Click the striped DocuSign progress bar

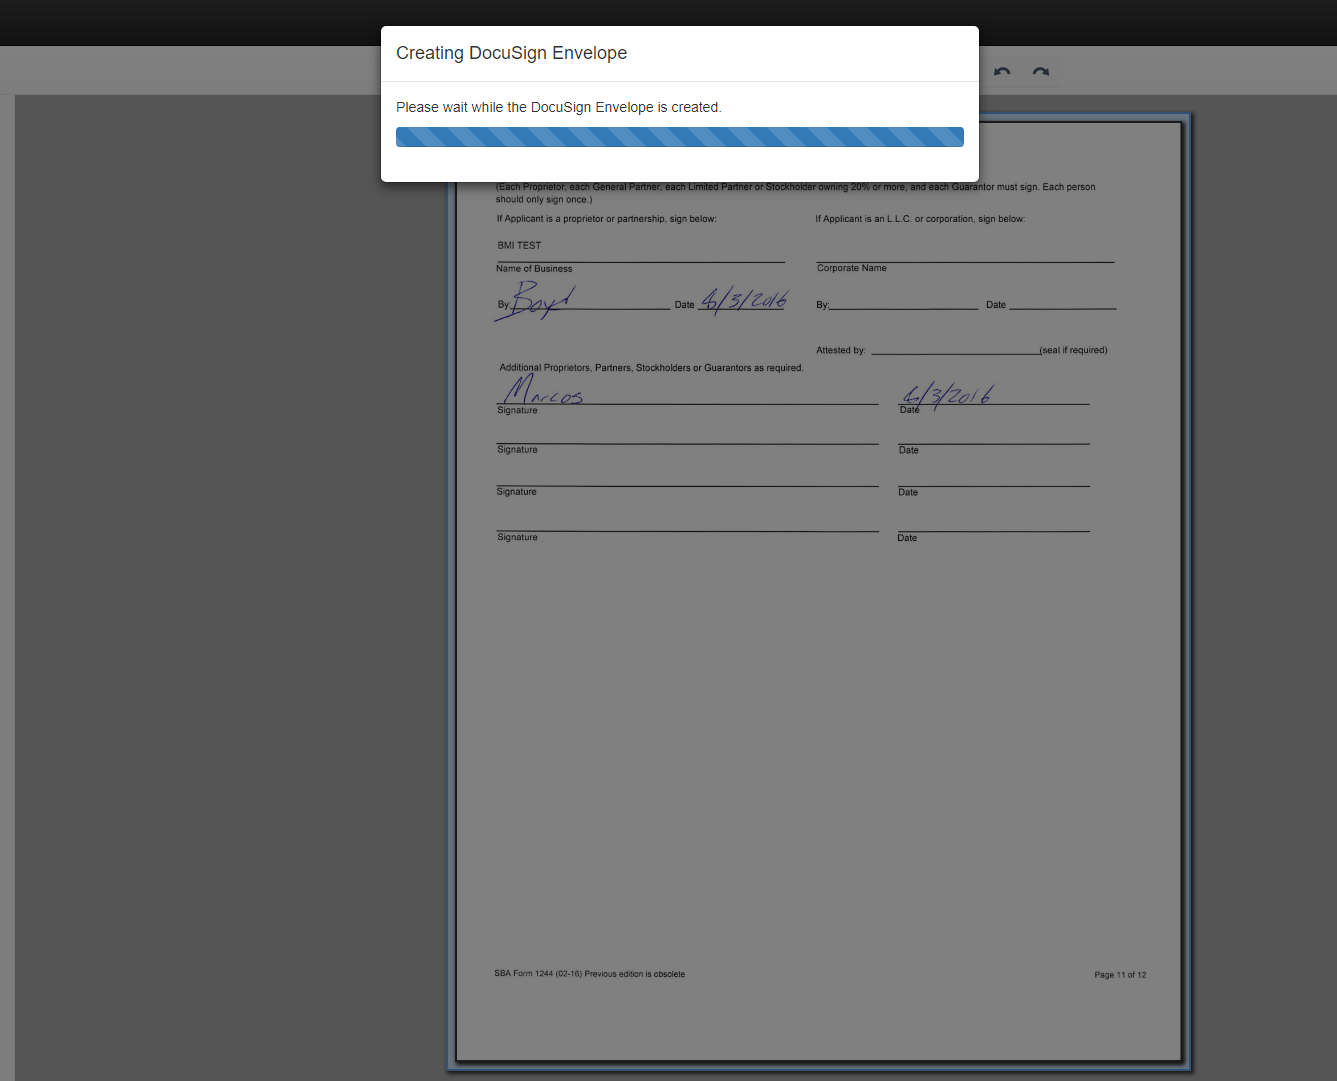coord(680,137)
